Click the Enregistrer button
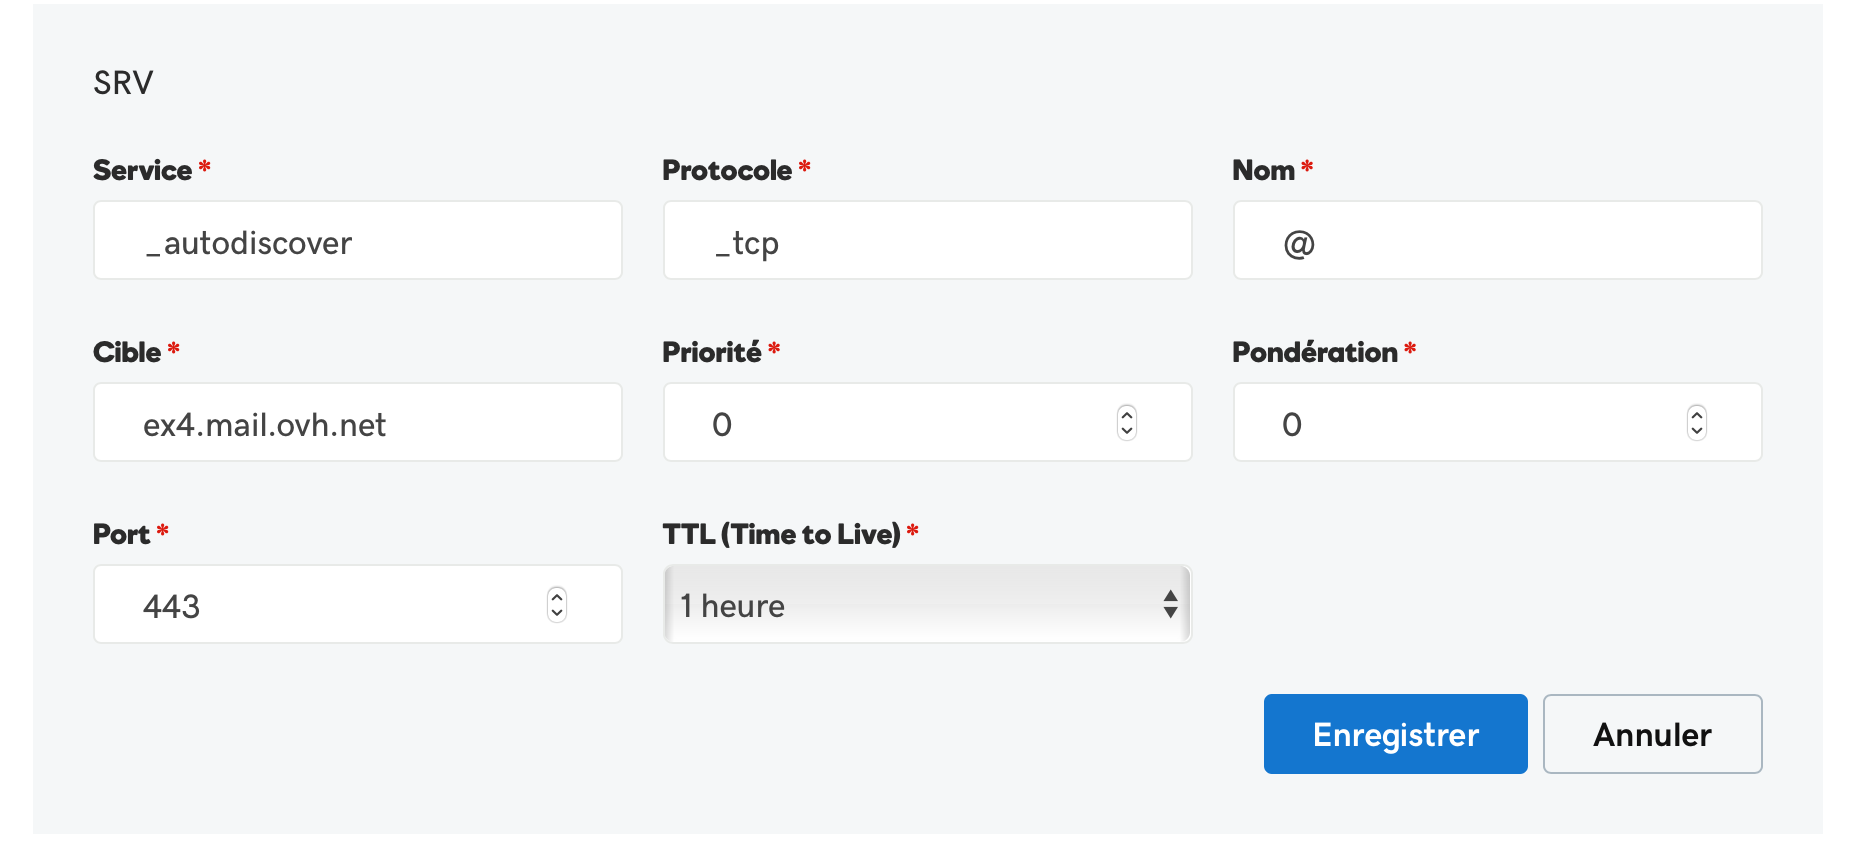Viewport: 1852px width, 858px height. [1395, 734]
